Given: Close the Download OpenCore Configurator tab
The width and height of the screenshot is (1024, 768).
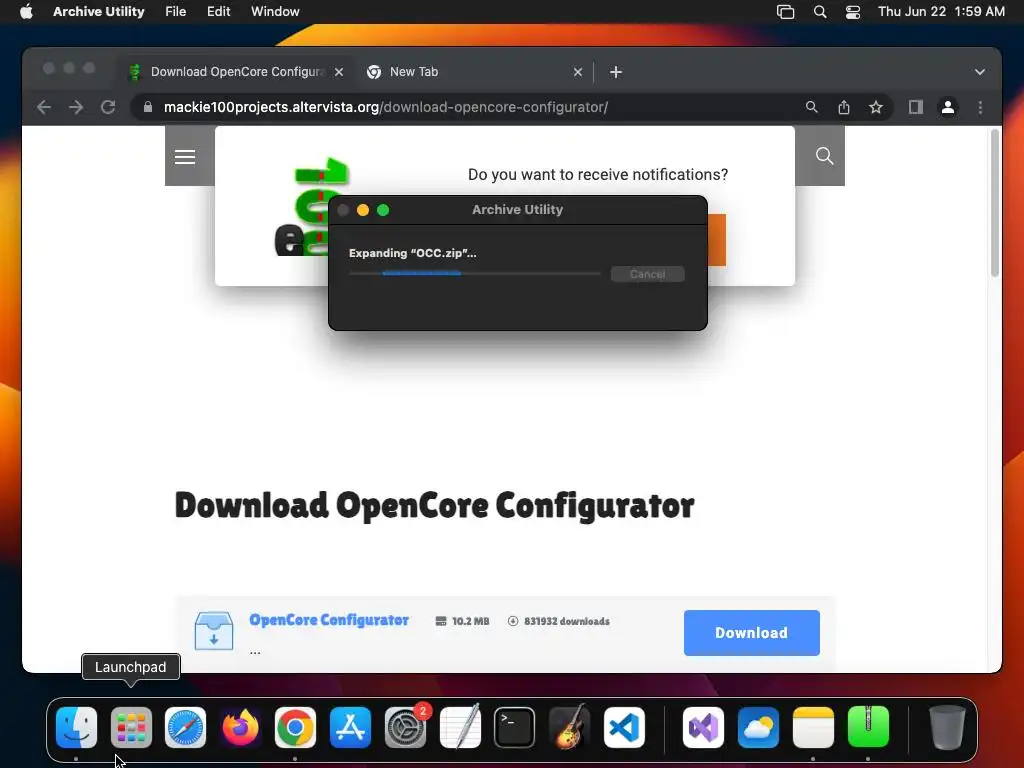Looking at the screenshot, I should (x=339, y=72).
